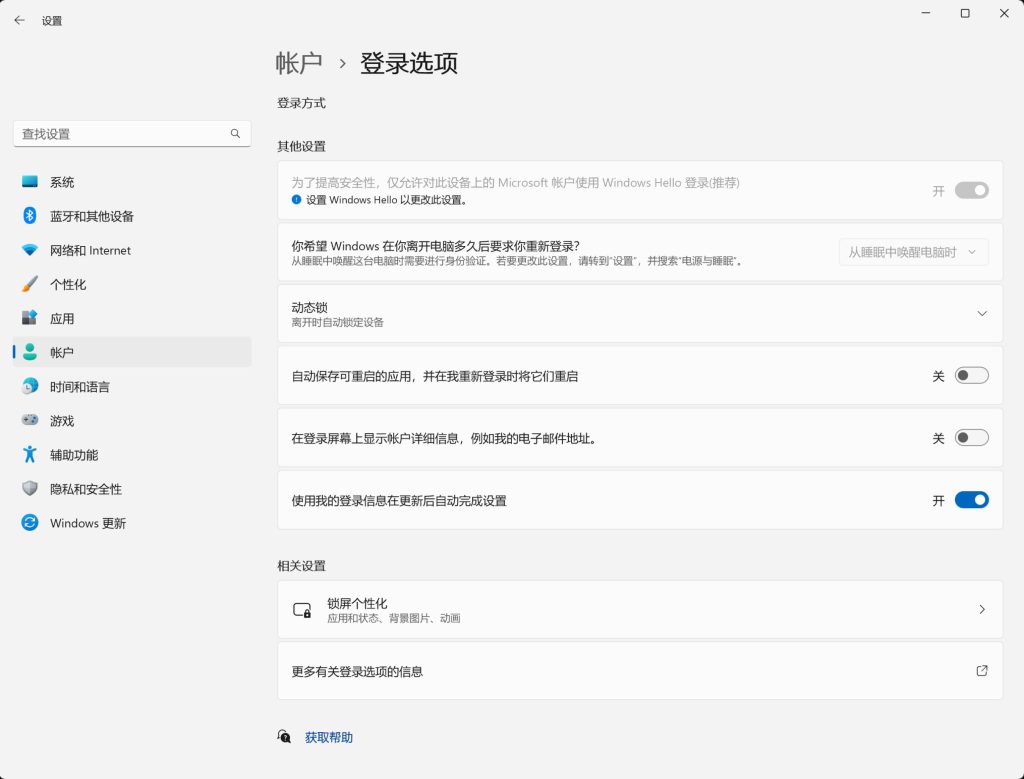Open Windows 更新 page
The height and width of the screenshot is (779, 1024).
132,522
